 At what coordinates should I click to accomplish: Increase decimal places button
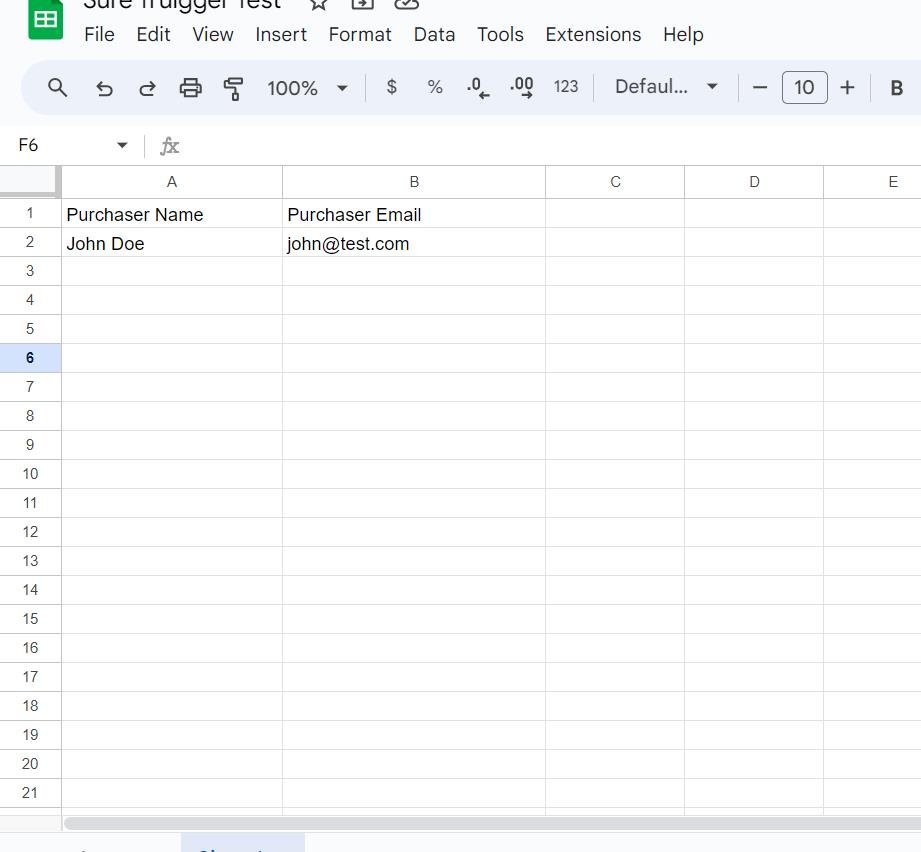pyautogui.click(x=521, y=88)
